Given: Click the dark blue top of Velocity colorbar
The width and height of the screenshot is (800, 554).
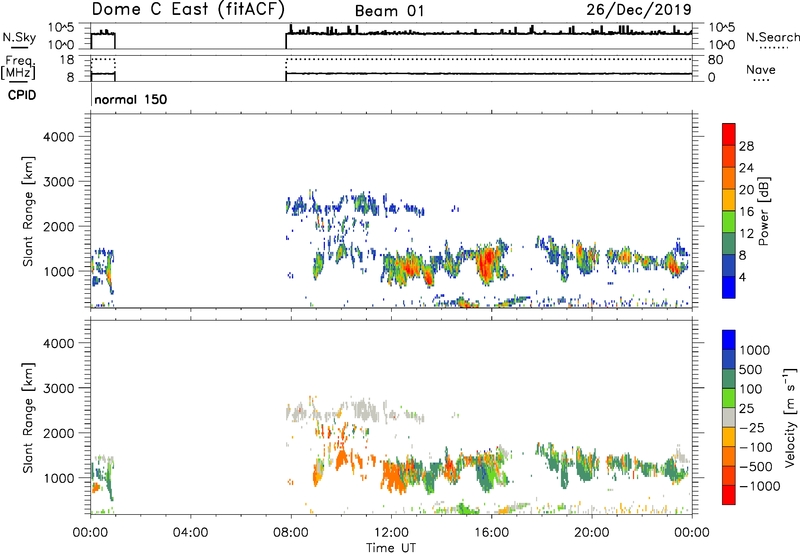Looking at the screenshot, I should pyautogui.click(x=729, y=340).
